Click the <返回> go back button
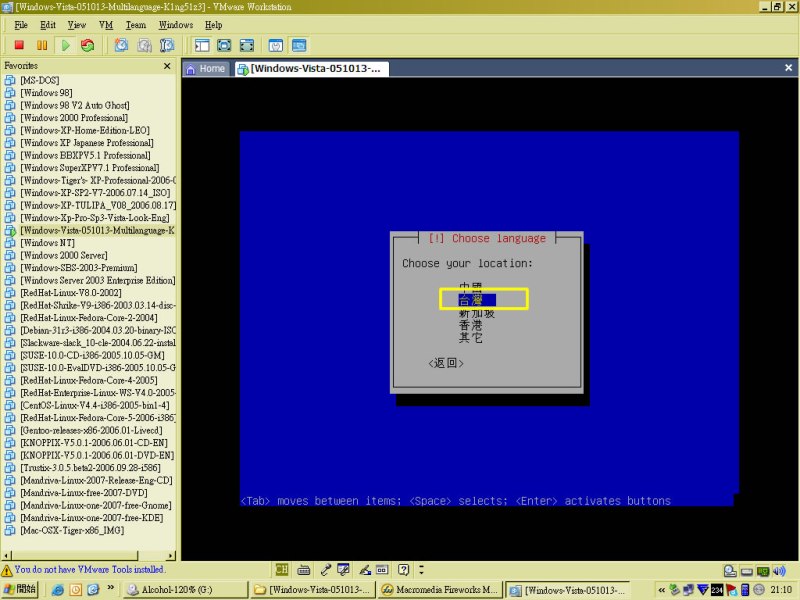This screenshot has height=600, width=800. point(446,363)
